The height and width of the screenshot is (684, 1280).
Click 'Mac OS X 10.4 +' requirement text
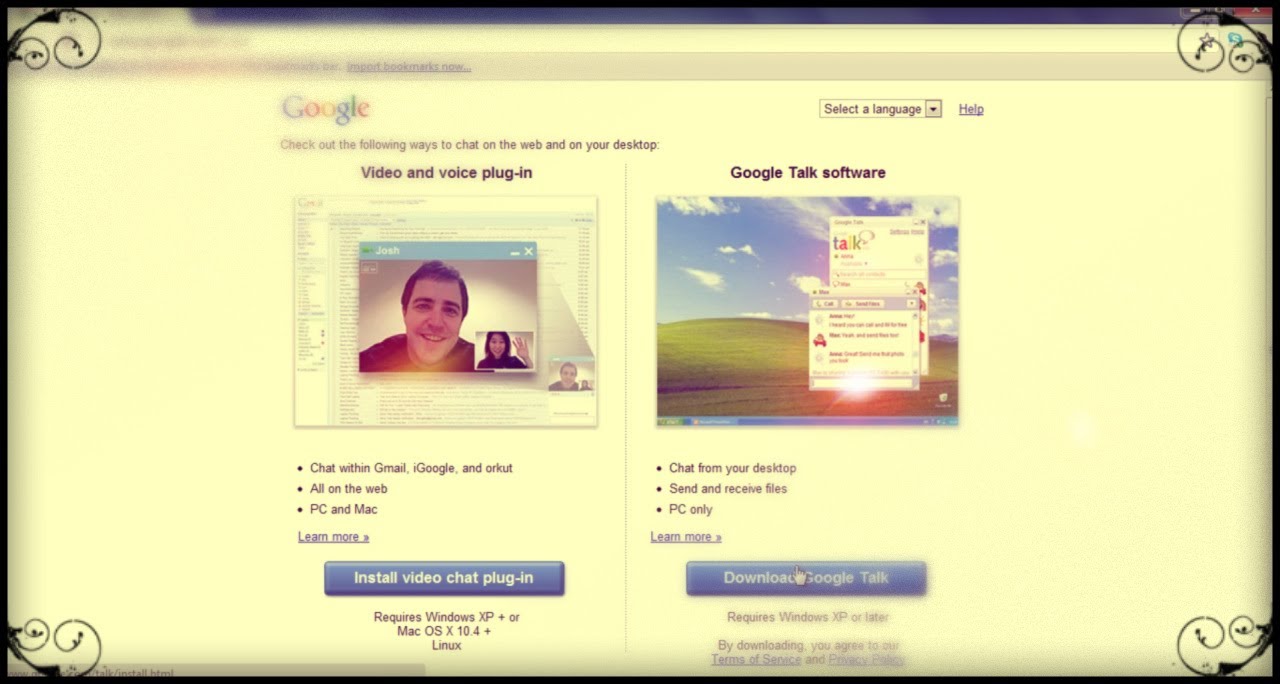pos(444,632)
